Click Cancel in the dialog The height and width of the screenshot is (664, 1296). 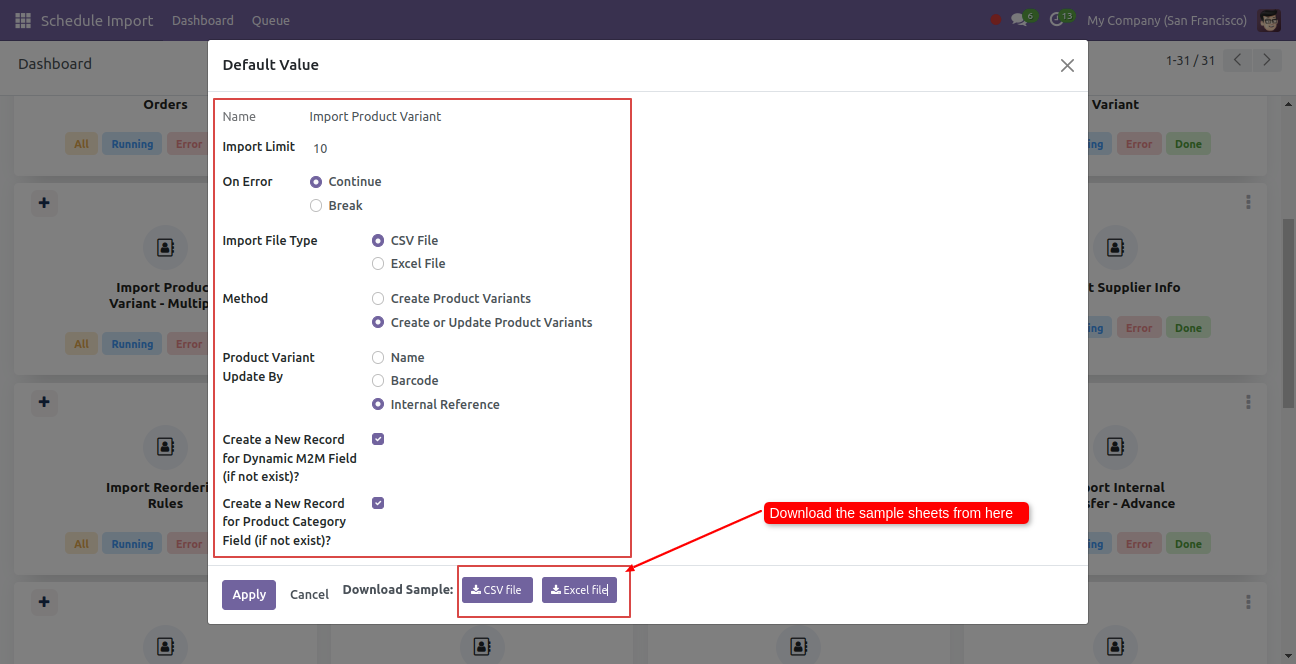point(309,595)
